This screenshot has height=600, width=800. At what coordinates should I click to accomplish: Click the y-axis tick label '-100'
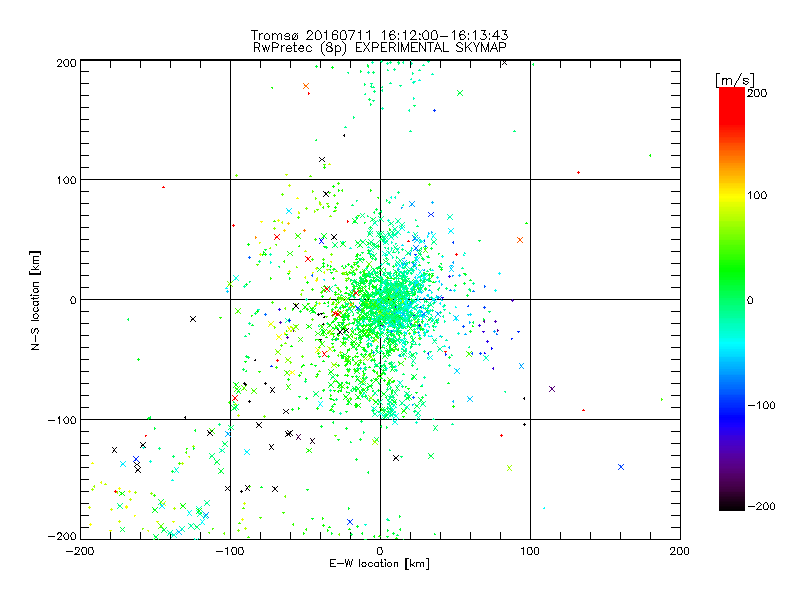(62, 420)
